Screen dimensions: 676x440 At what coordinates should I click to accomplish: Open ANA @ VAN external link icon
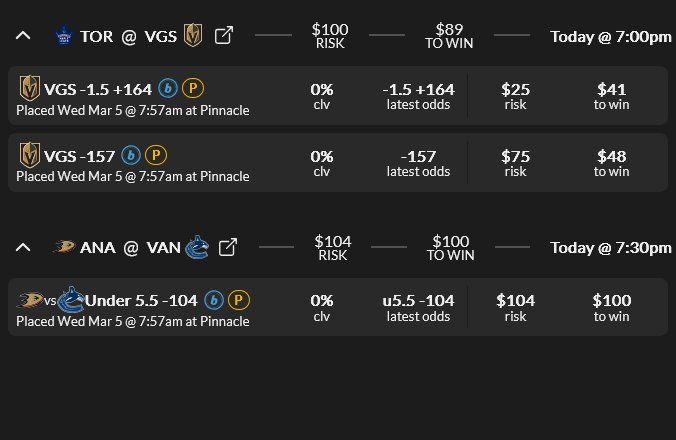228,247
